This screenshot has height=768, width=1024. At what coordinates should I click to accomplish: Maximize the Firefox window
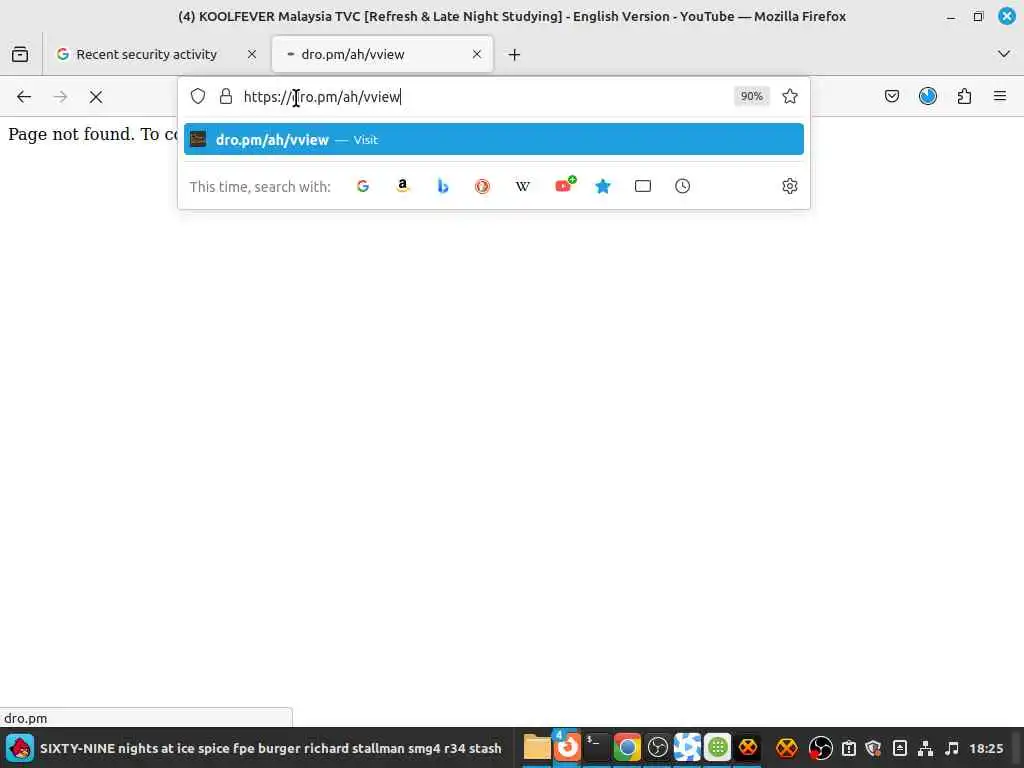(978, 17)
